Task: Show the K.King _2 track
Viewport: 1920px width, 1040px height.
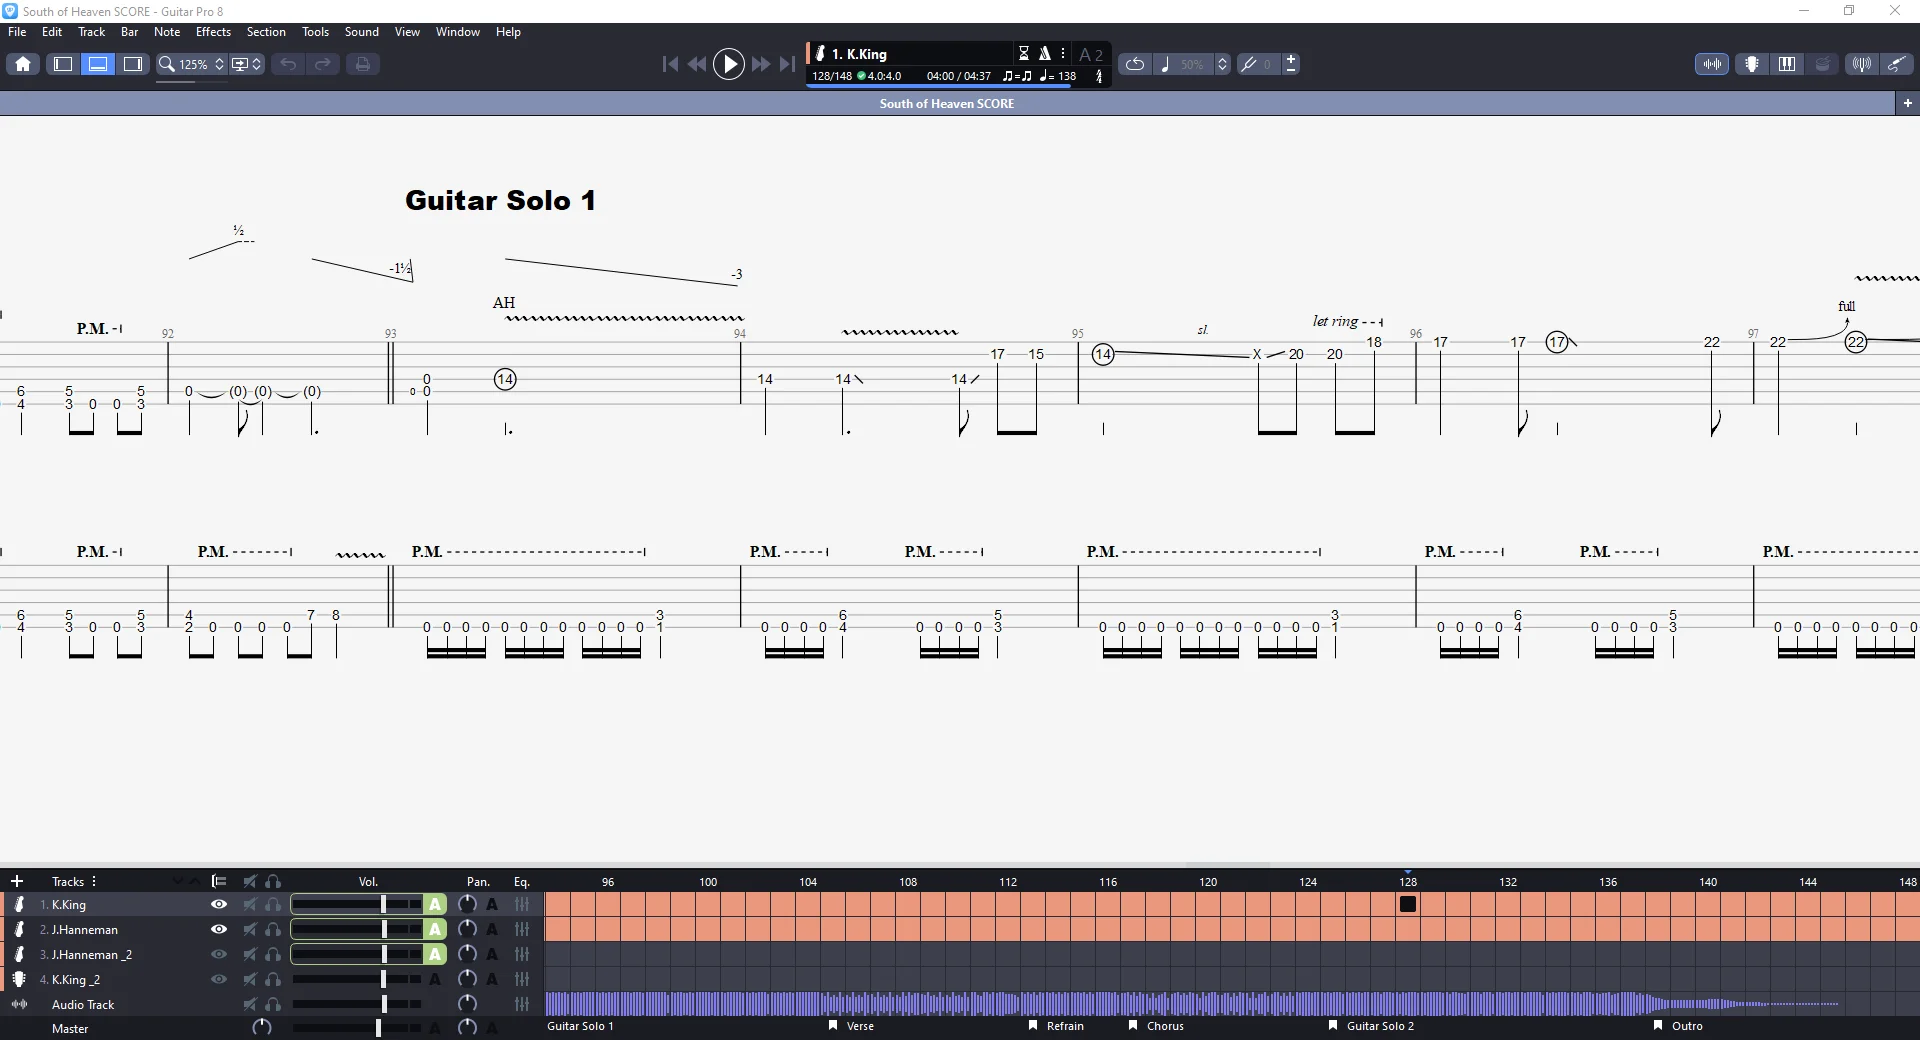Action: [x=218, y=979]
